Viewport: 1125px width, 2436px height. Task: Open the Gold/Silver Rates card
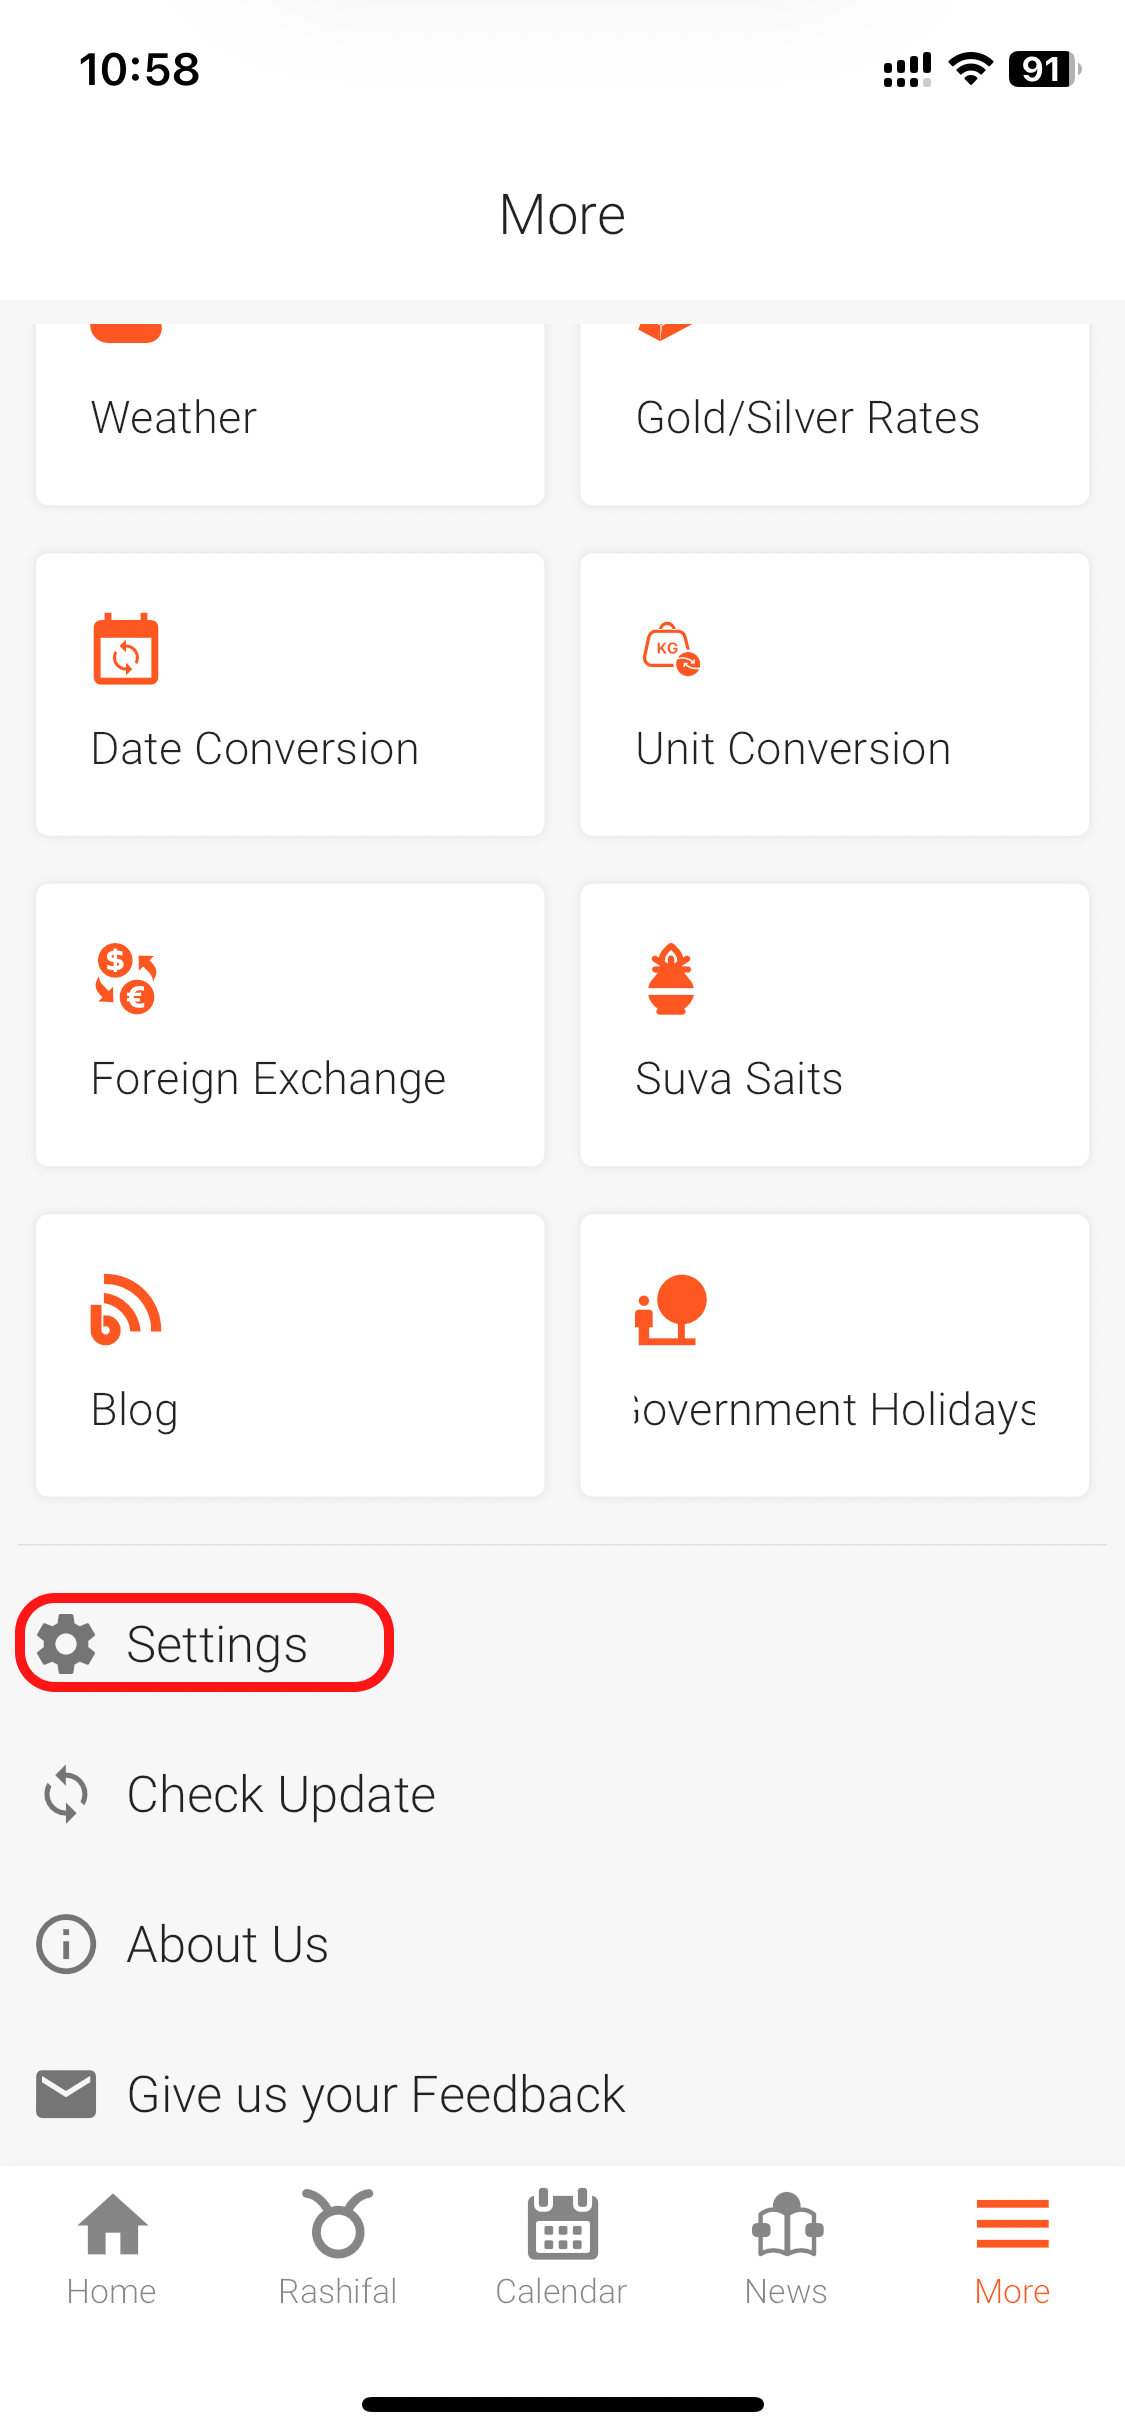pyautogui.click(x=834, y=415)
